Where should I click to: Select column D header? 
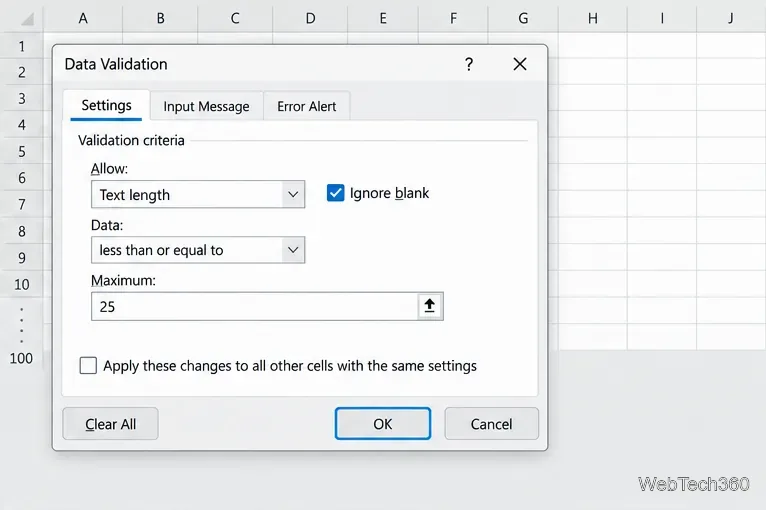point(310,19)
